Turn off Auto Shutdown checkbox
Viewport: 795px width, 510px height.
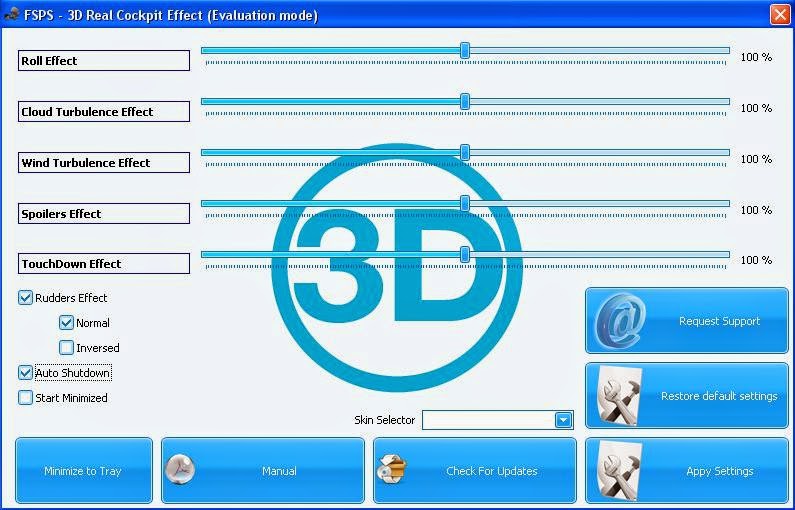click(25, 373)
